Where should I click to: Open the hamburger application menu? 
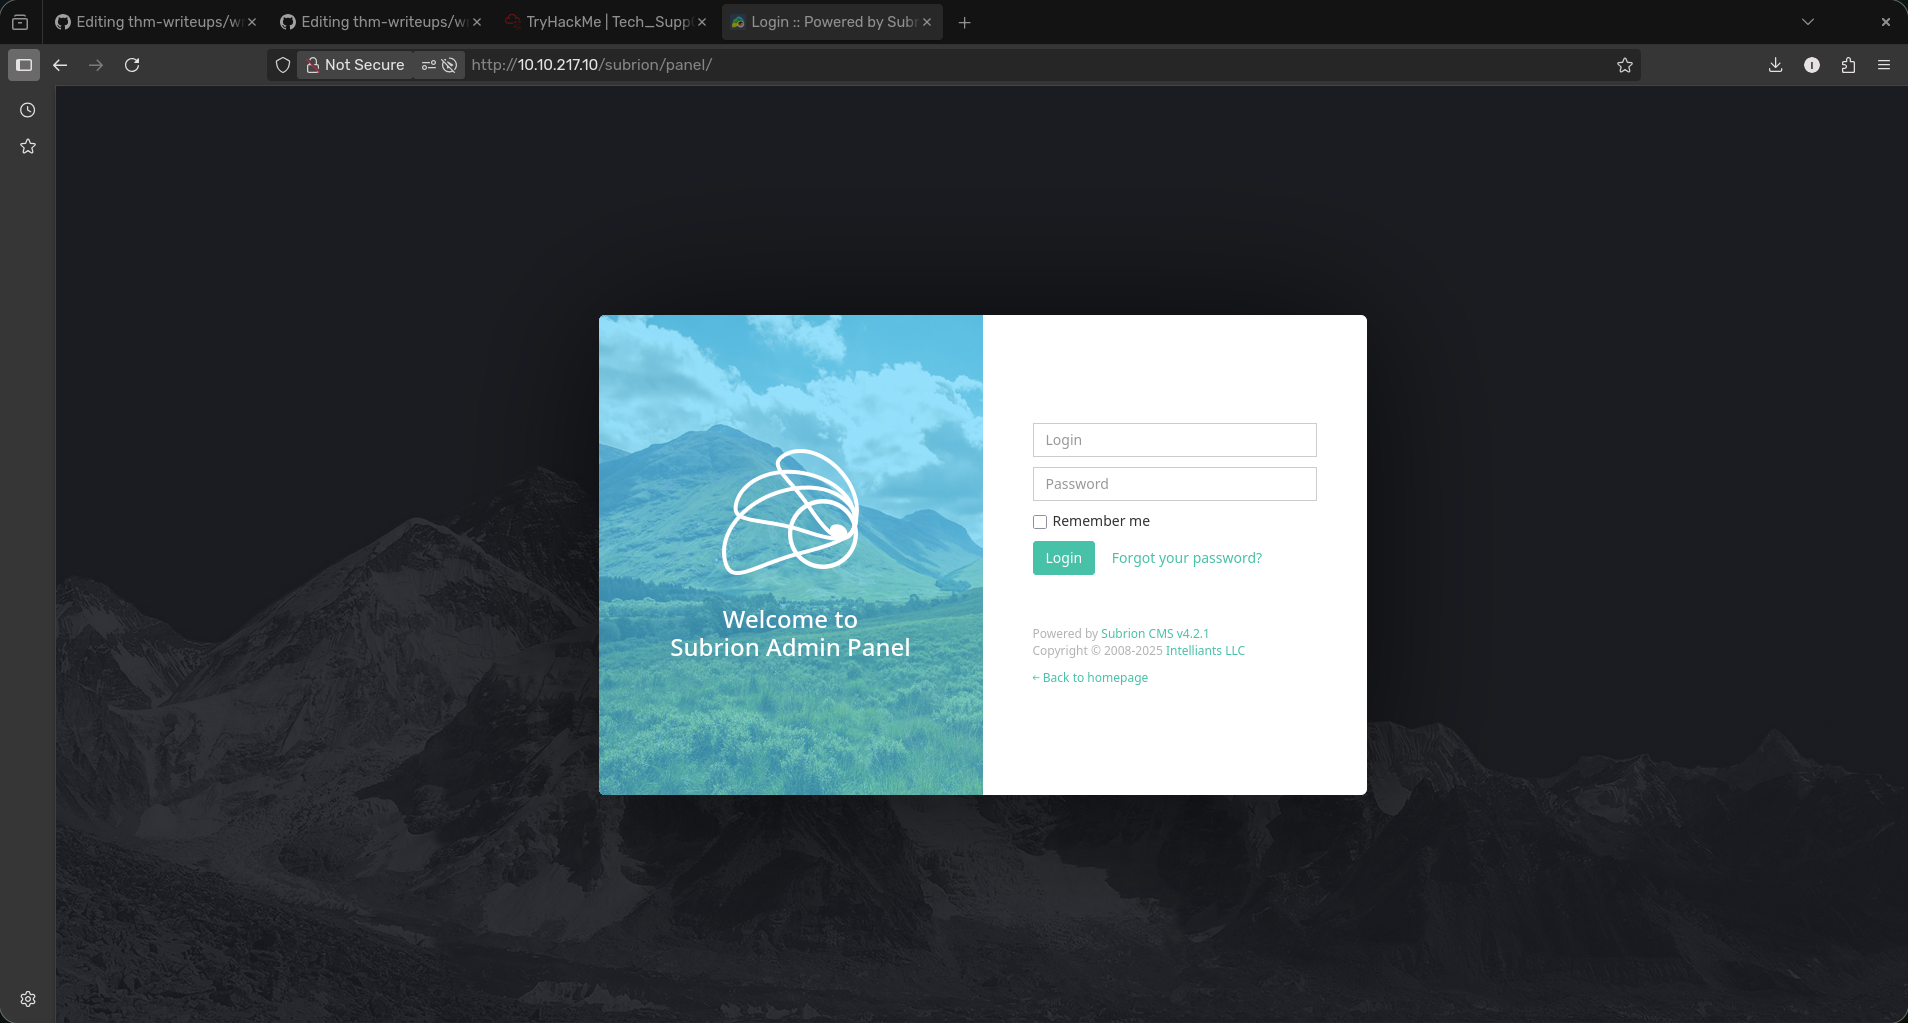tap(1884, 65)
